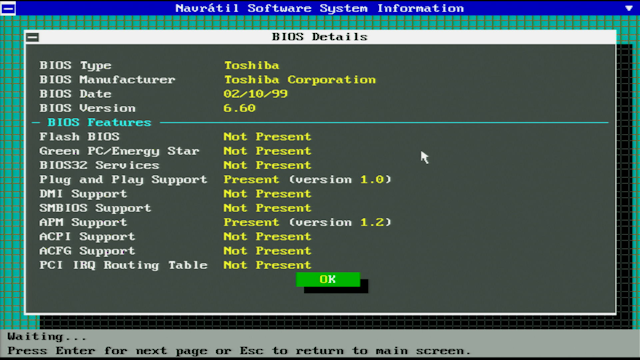The height and width of the screenshot is (360, 640).
Task: Click Not Present beside Flash BIOS
Action: tap(267, 137)
